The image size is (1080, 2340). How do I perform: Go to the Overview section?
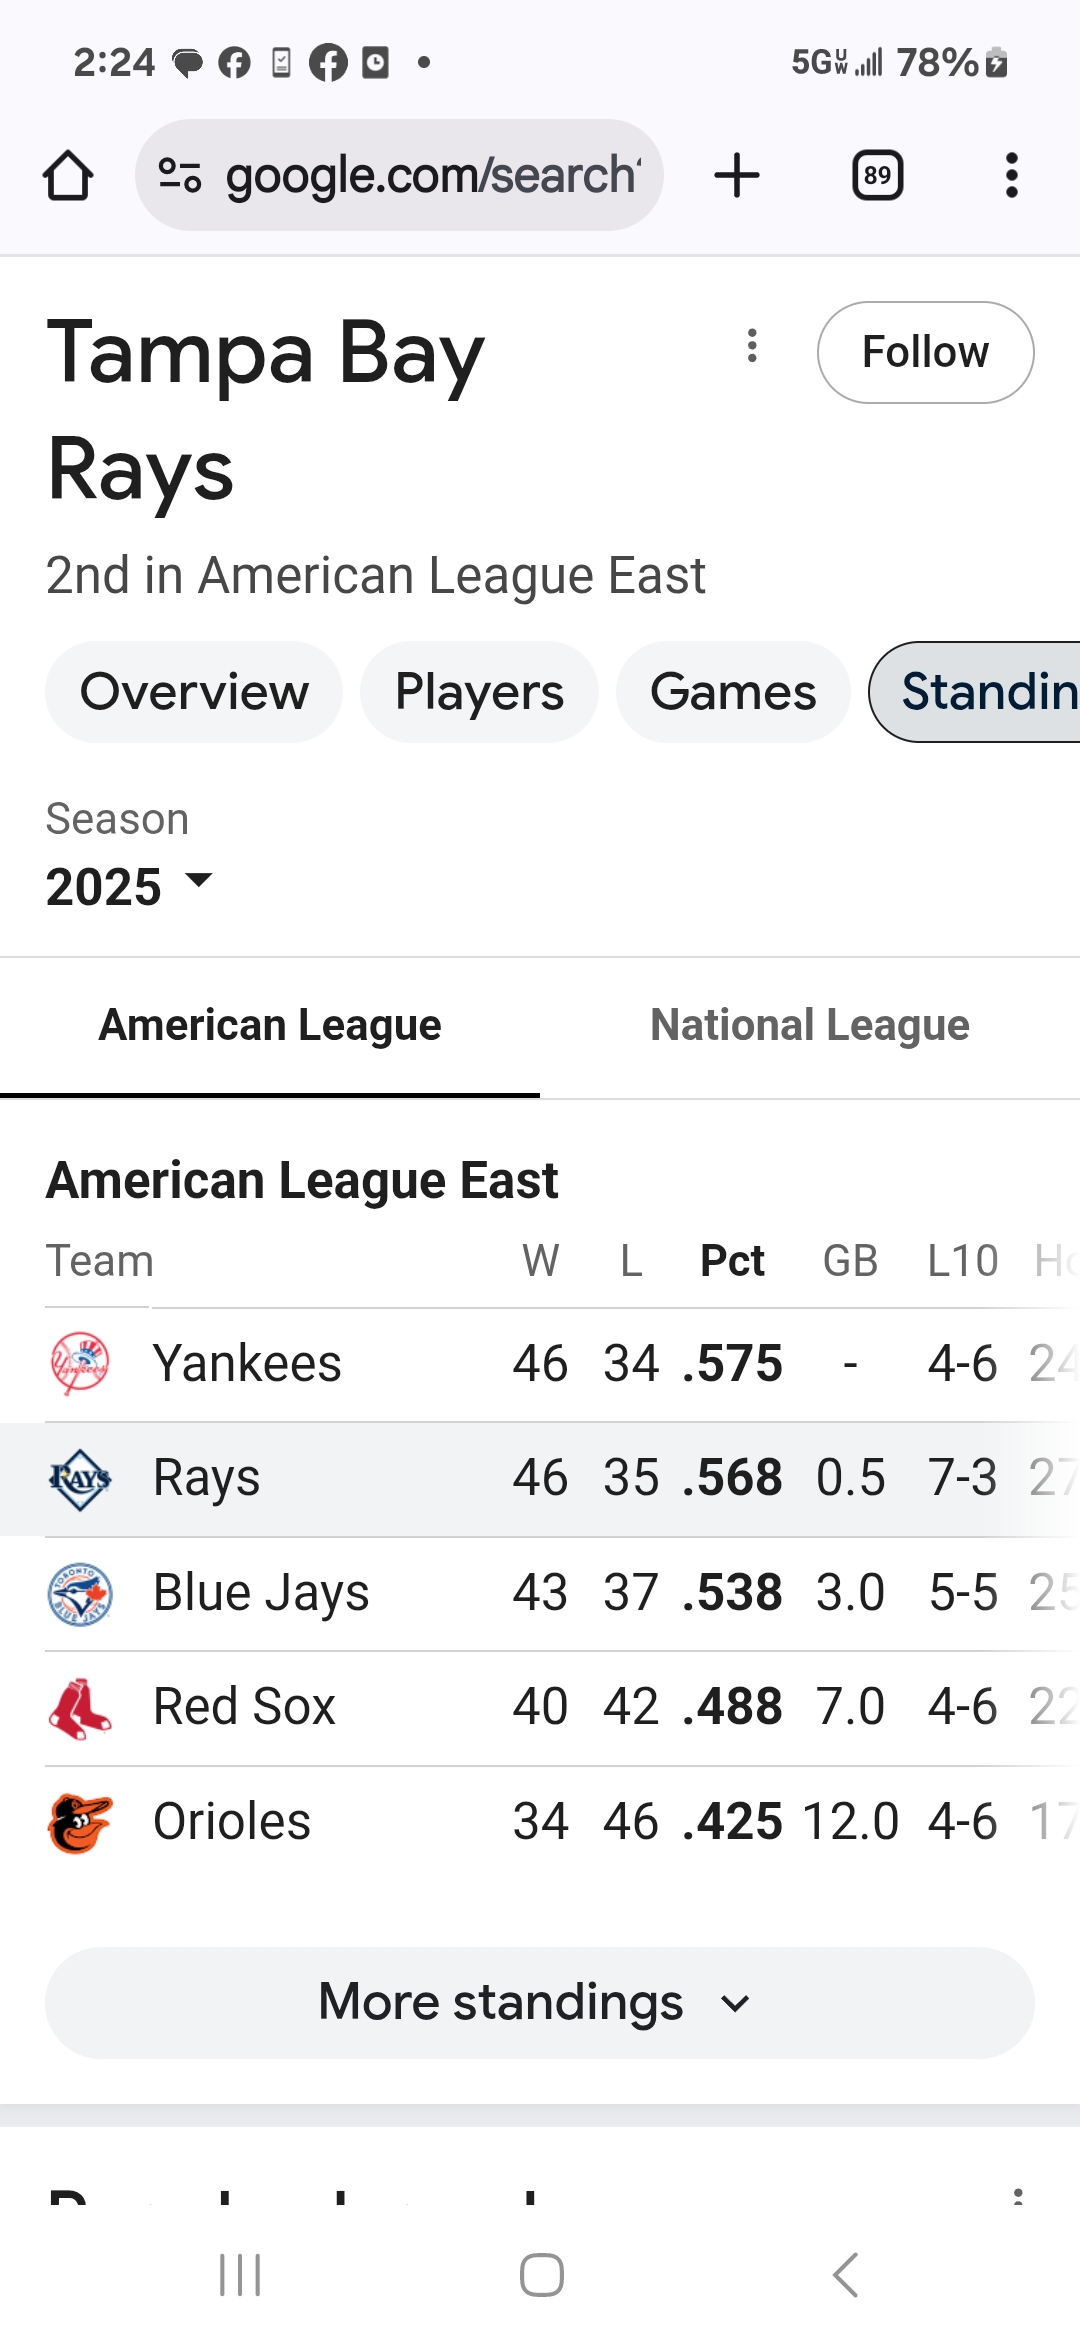[194, 692]
